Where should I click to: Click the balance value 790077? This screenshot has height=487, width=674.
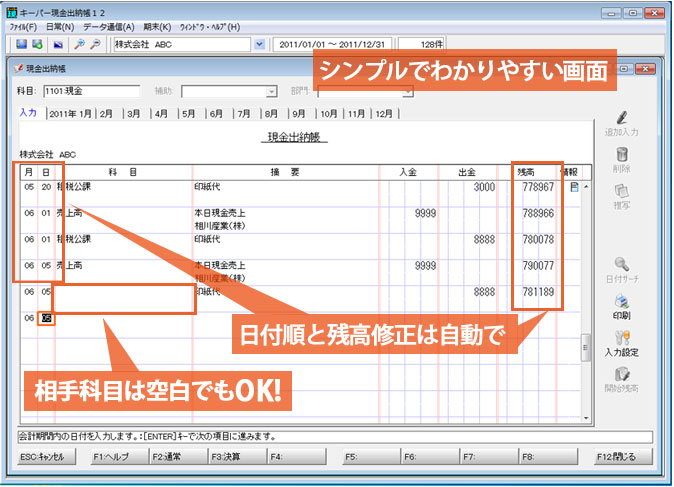[538, 266]
